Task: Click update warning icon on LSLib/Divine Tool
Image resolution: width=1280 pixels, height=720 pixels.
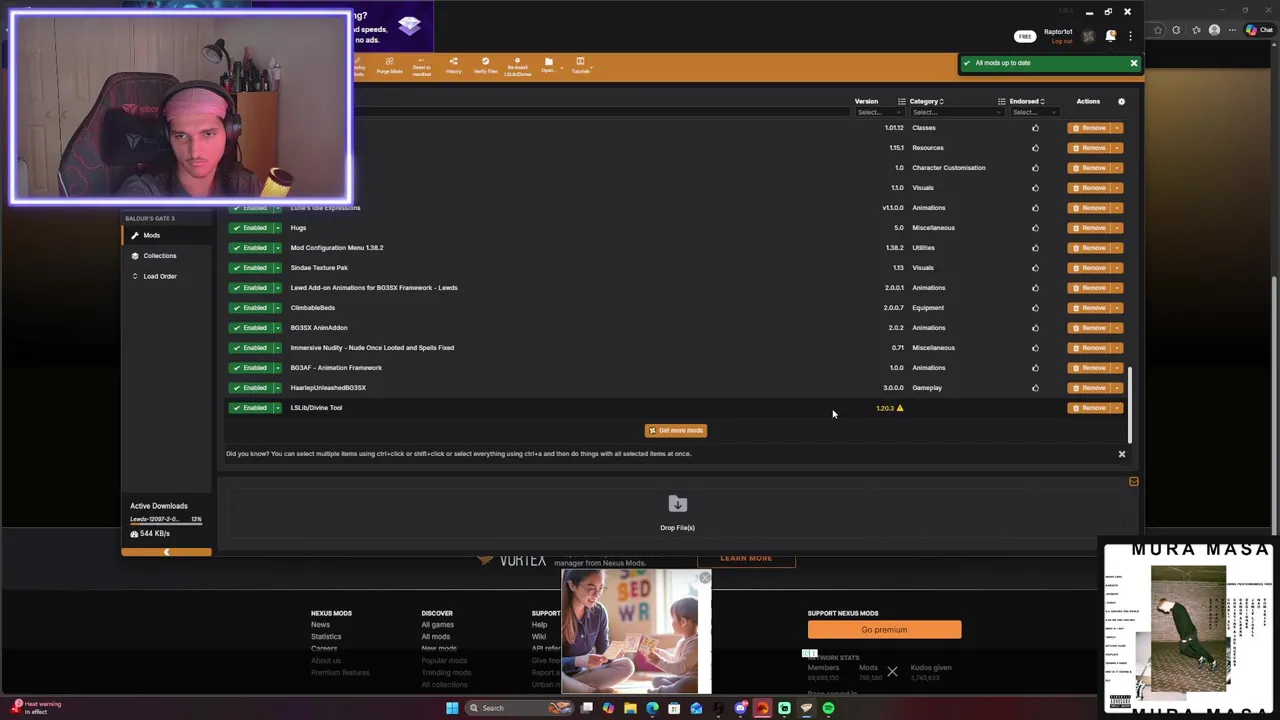Action: pyautogui.click(x=900, y=408)
